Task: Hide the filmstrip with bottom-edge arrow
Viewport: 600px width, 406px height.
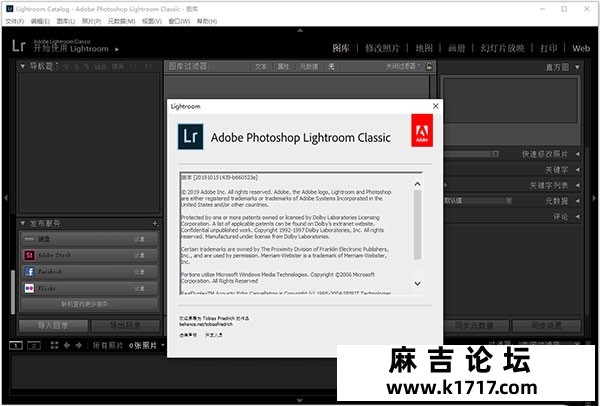Action: tap(300, 401)
